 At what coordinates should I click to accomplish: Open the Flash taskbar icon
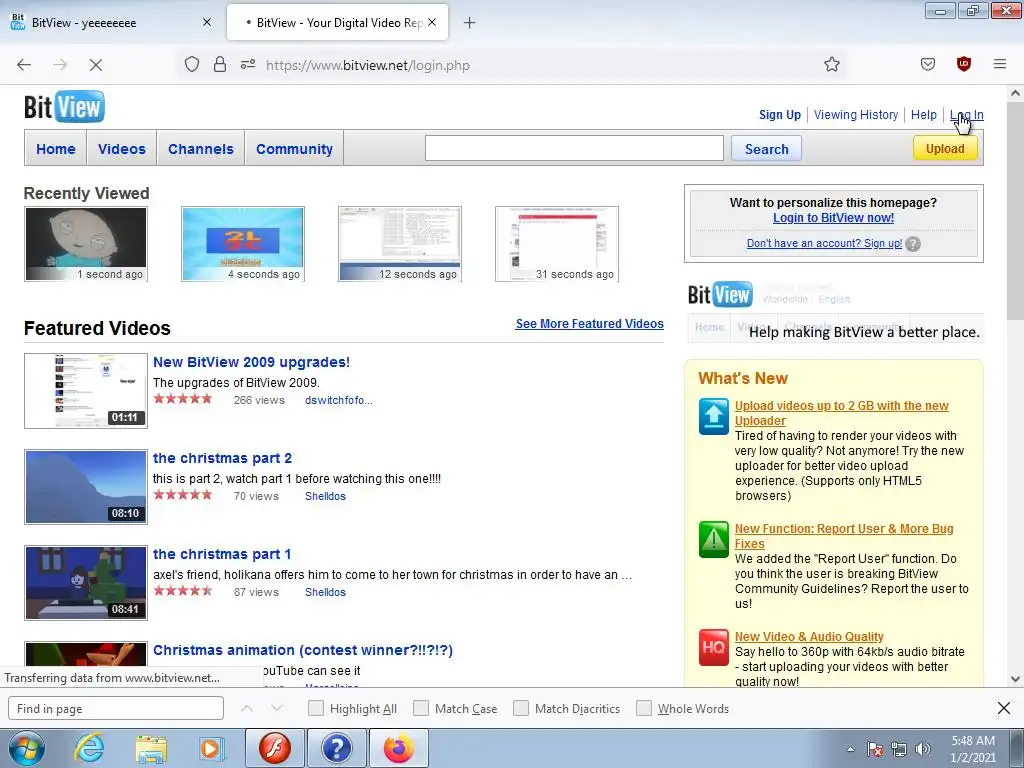click(x=275, y=748)
